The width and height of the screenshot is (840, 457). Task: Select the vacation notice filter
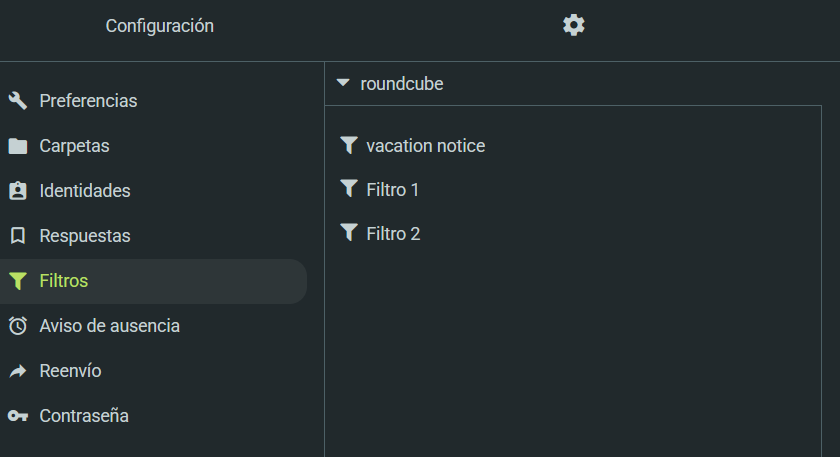pos(425,146)
